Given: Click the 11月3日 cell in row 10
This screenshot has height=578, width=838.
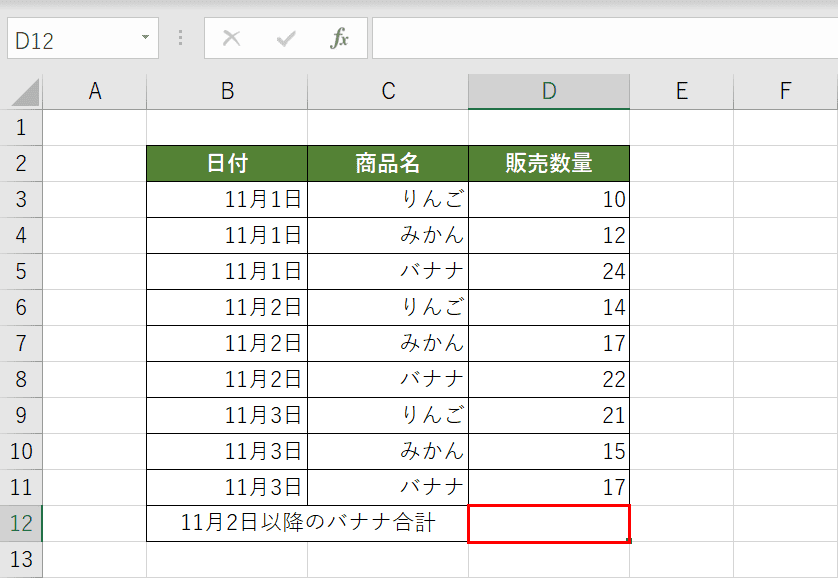Looking at the screenshot, I should pos(227,451).
